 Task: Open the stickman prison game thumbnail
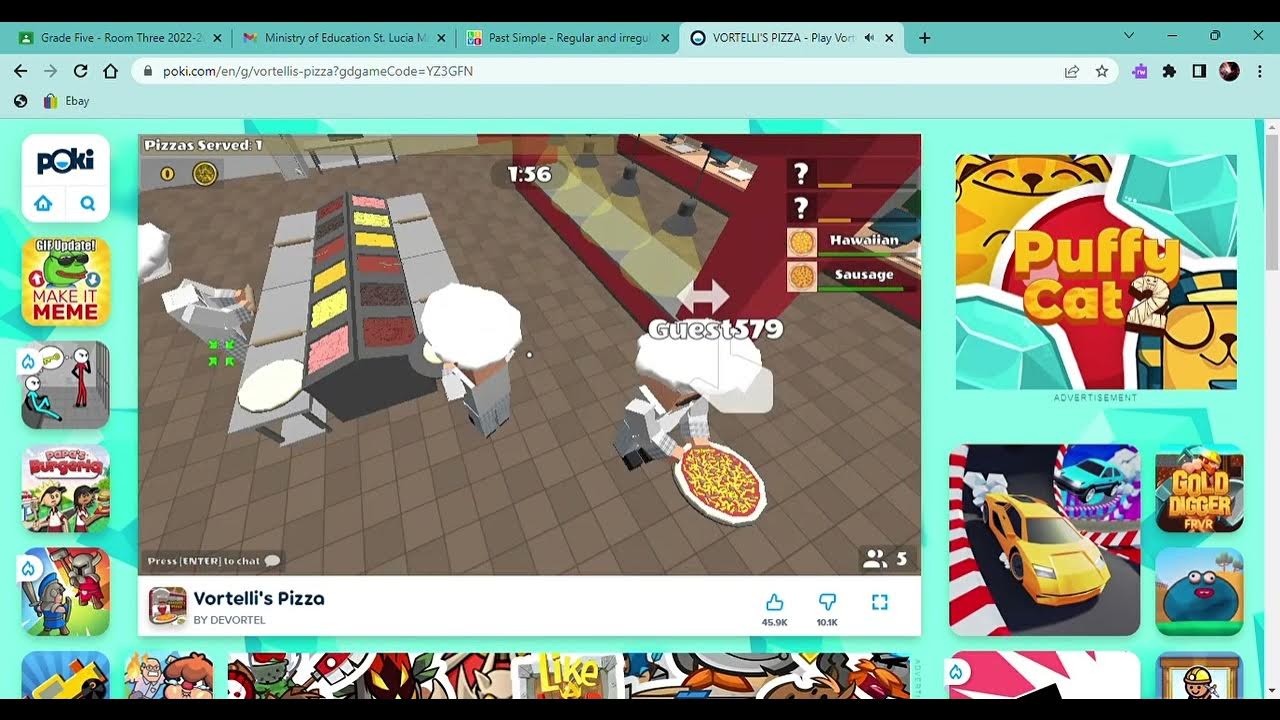(x=66, y=385)
